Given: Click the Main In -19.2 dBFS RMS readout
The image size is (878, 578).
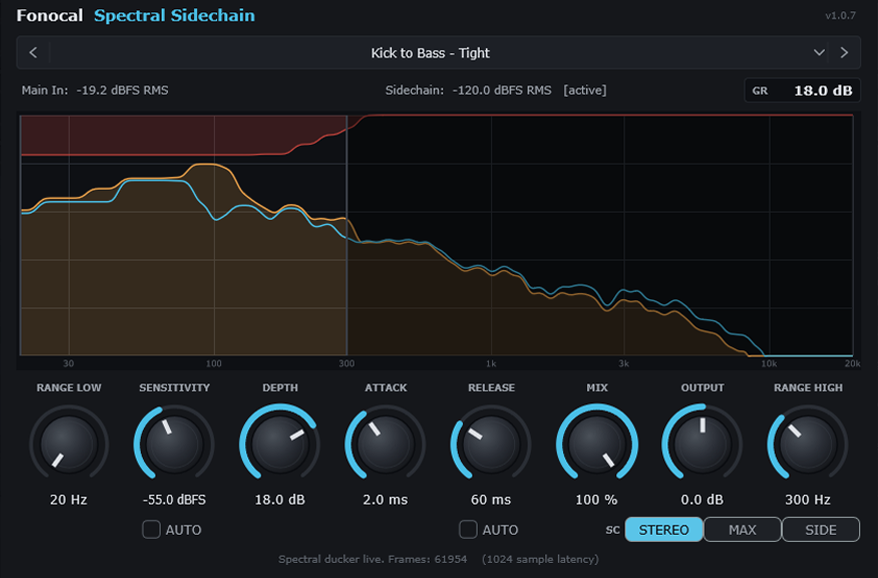Looking at the screenshot, I should pyautogui.click(x=95, y=90).
